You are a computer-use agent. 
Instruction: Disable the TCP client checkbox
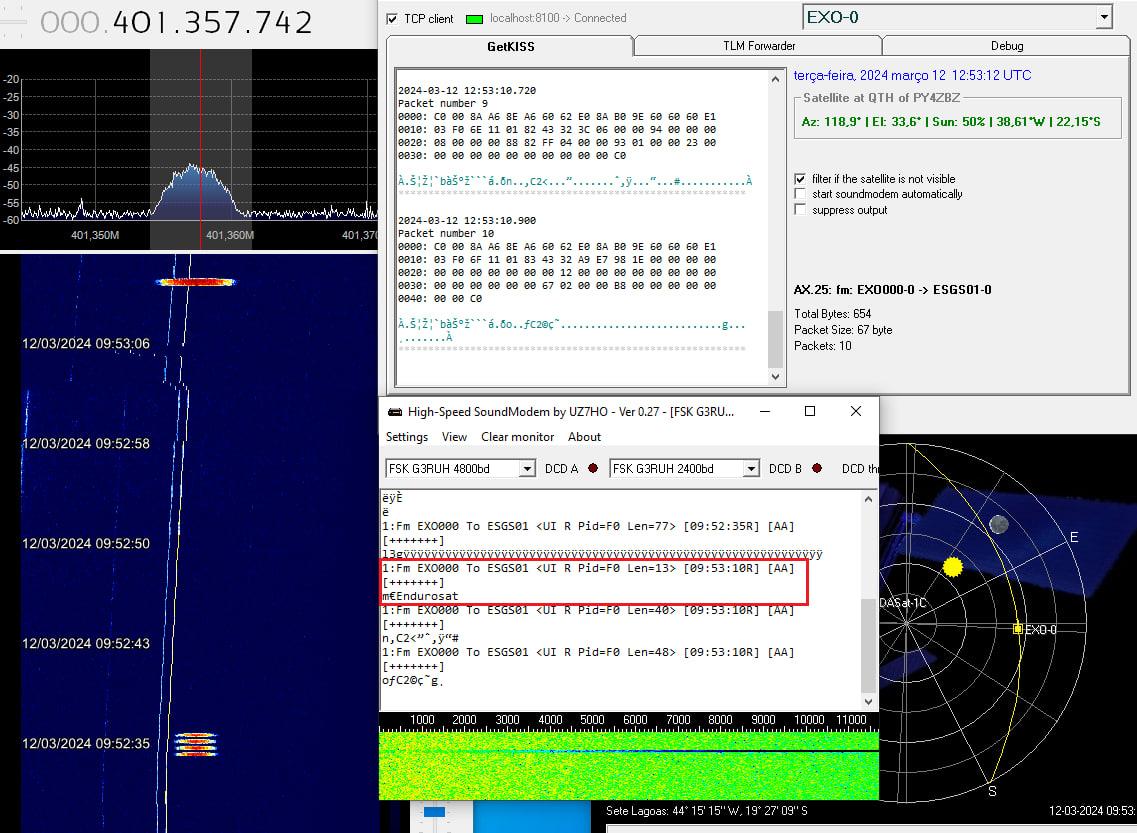coord(392,19)
